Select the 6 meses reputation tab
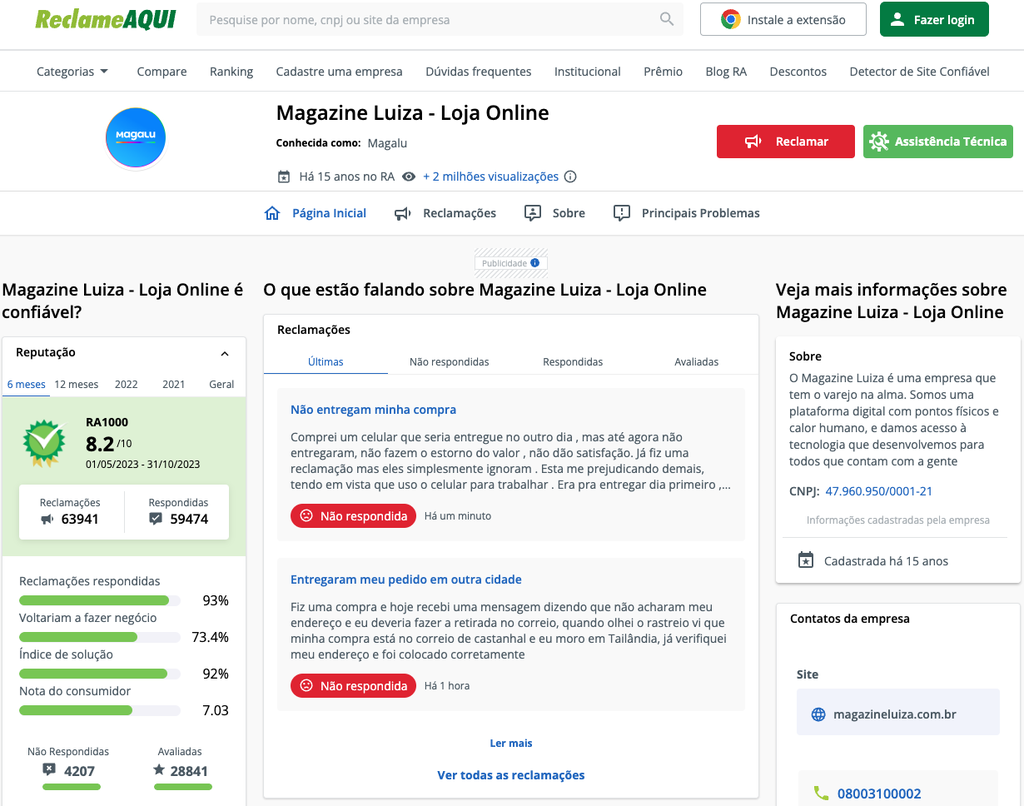The height and width of the screenshot is (806, 1024). [x=26, y=384]
